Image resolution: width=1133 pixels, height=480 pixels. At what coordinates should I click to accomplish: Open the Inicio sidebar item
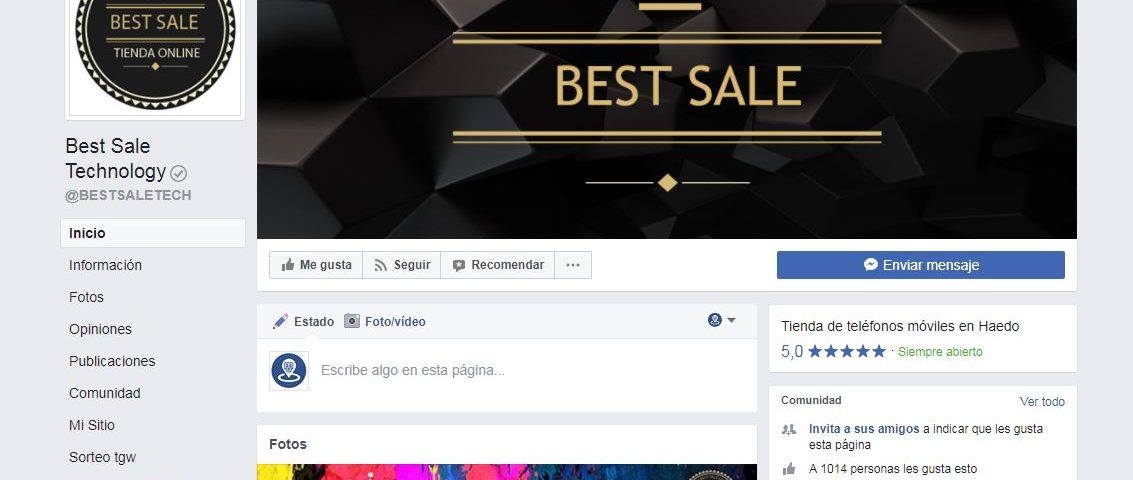[x=153, y=233]
